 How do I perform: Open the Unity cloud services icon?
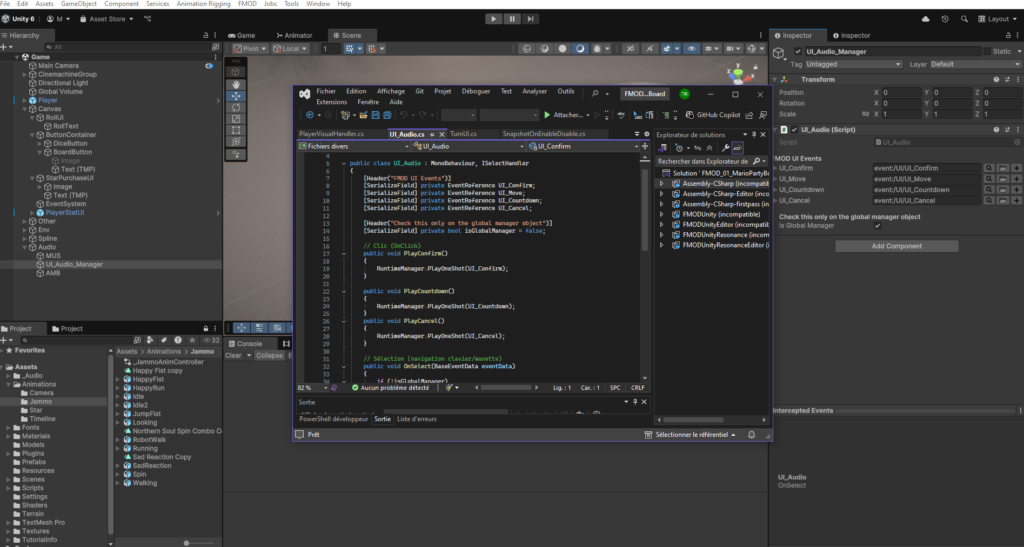pos(928,18)
